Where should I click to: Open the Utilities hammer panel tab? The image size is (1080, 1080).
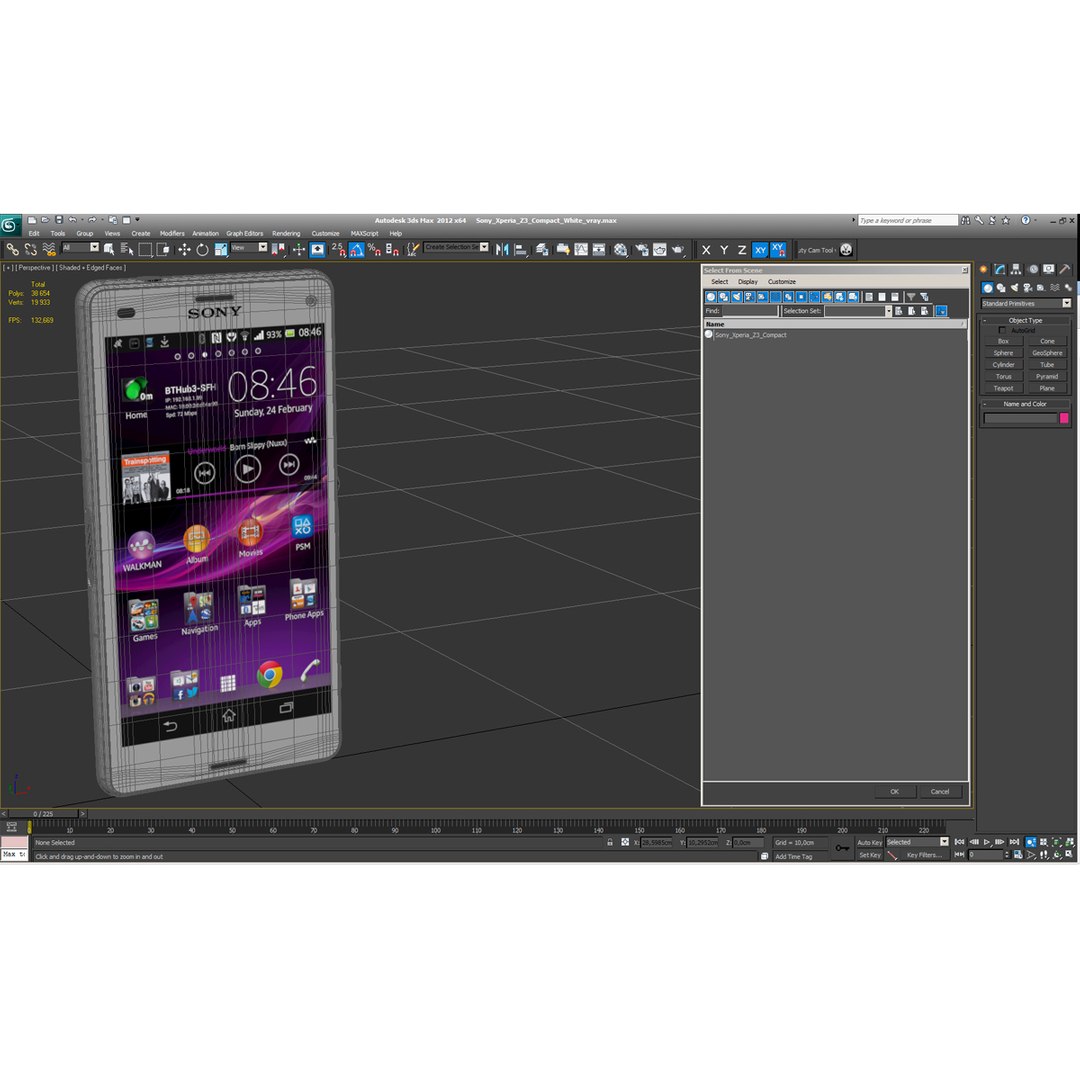coord(1065,269)
